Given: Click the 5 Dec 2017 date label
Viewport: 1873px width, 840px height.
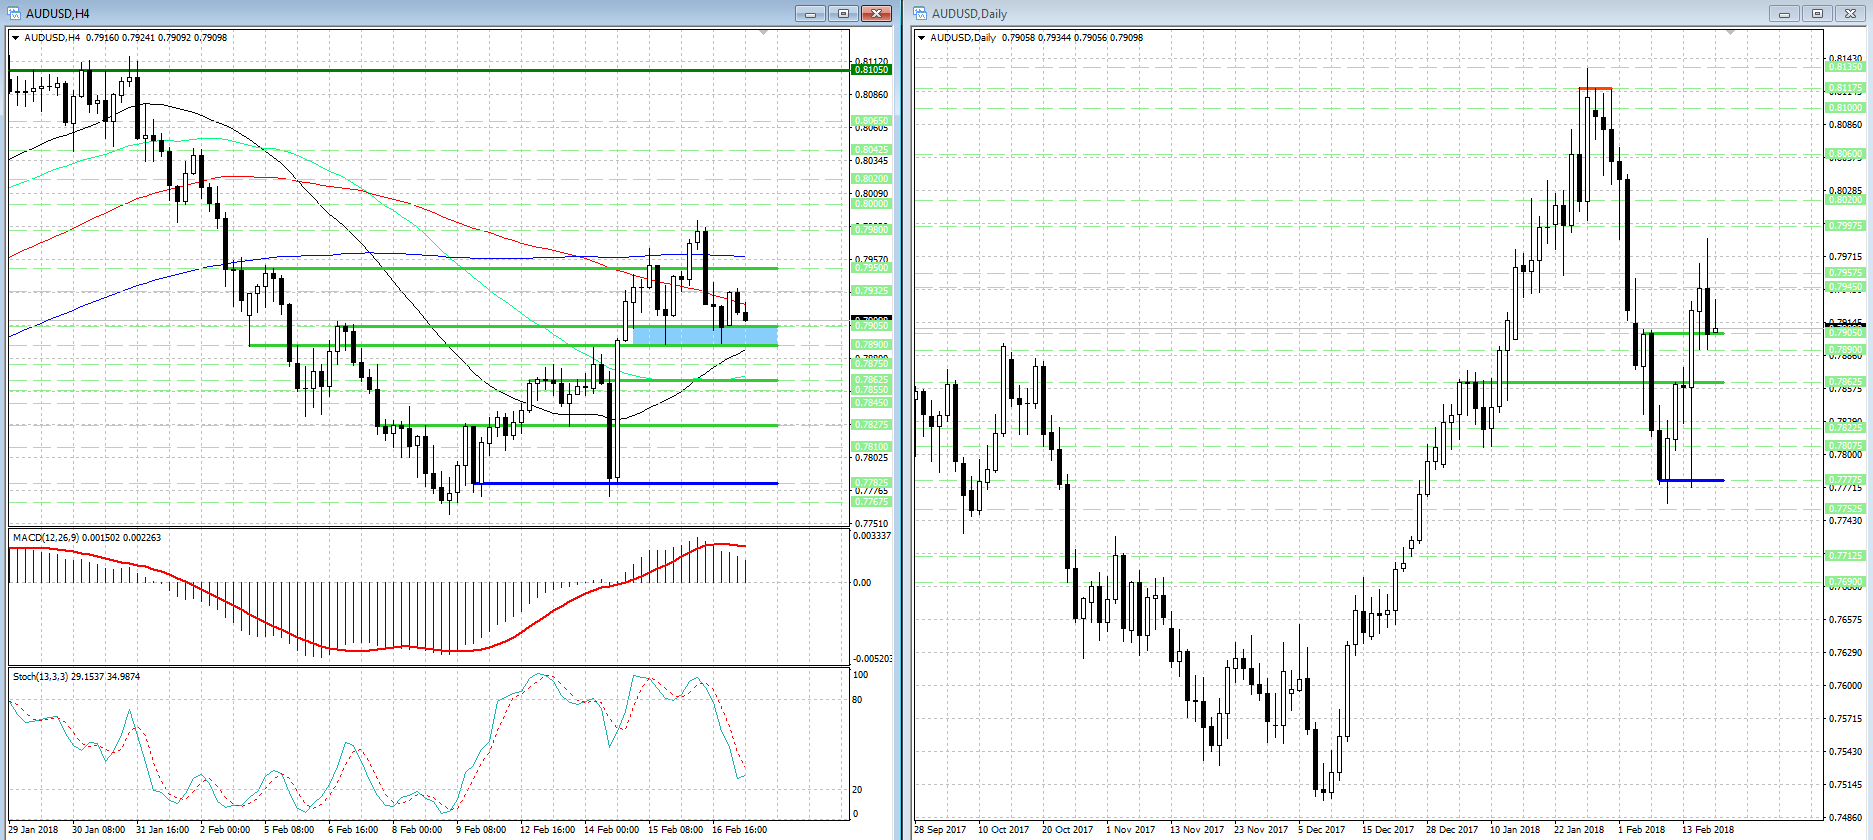Looking at the screenshot, I should (x=1321, y=829).
